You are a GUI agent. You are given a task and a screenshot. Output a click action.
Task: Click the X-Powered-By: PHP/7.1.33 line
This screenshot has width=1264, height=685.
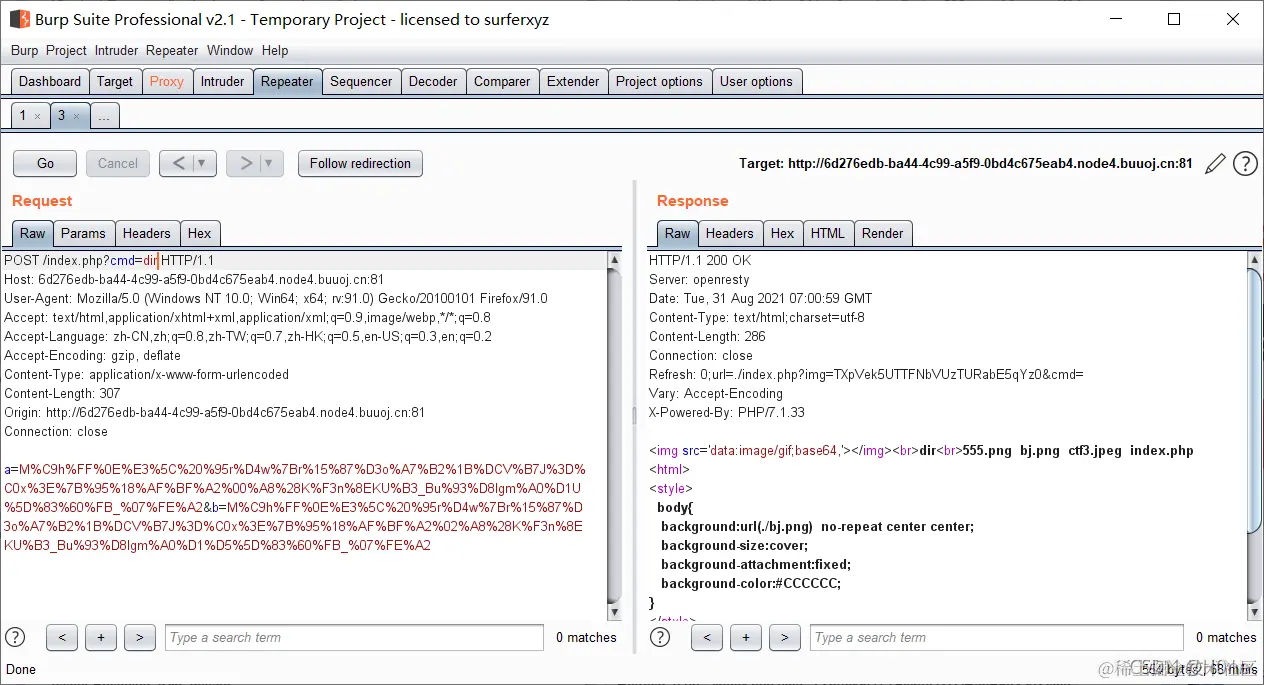click(726, 412)
